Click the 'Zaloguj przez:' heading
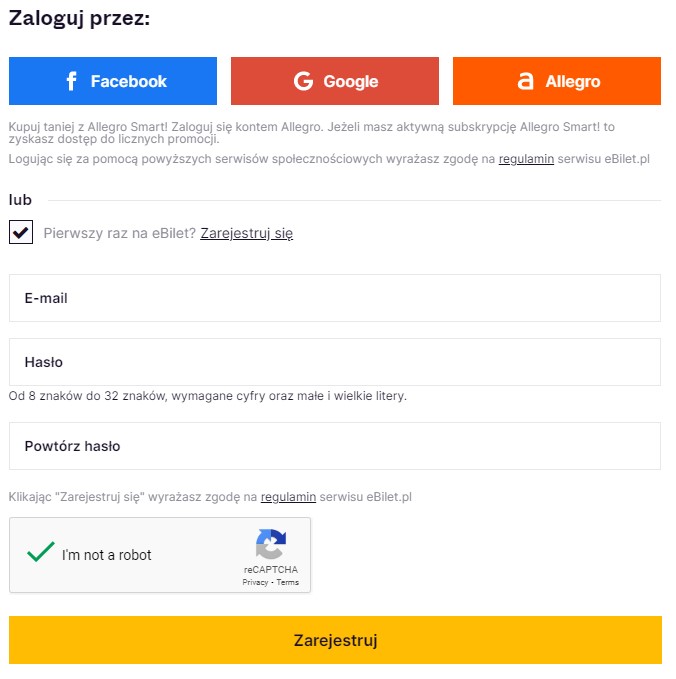This screenshot has width=676, height=679. 79,19
